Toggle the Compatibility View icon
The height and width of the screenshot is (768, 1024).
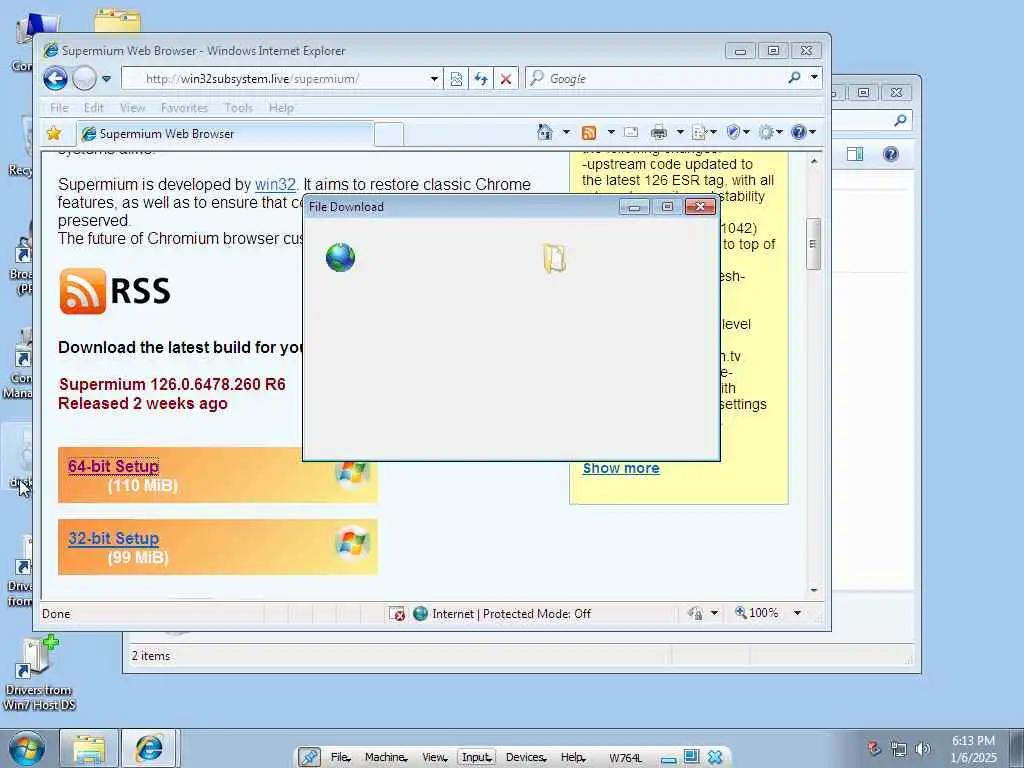pos(456,79)
